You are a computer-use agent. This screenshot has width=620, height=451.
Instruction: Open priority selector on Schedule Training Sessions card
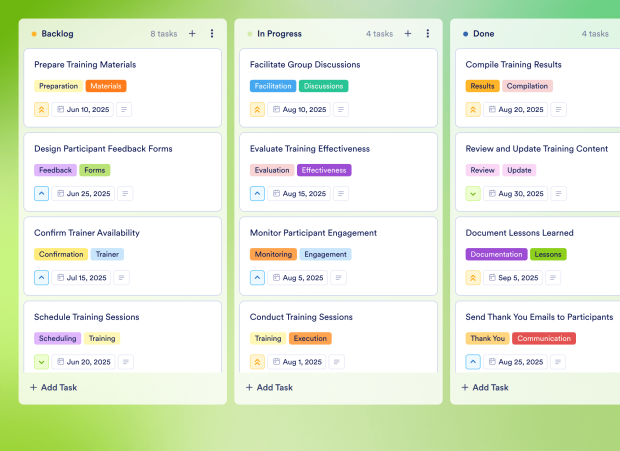(42, 361)
